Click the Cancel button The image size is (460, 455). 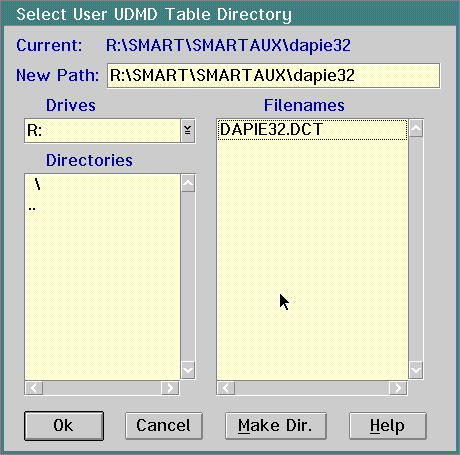[164, 426]
